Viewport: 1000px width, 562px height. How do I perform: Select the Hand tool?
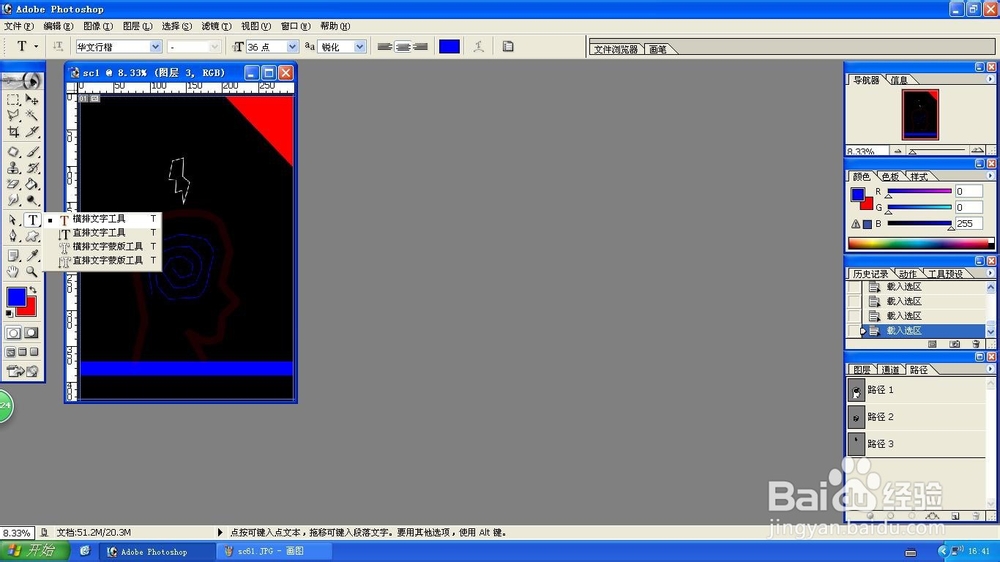click(x=13, y=272)
